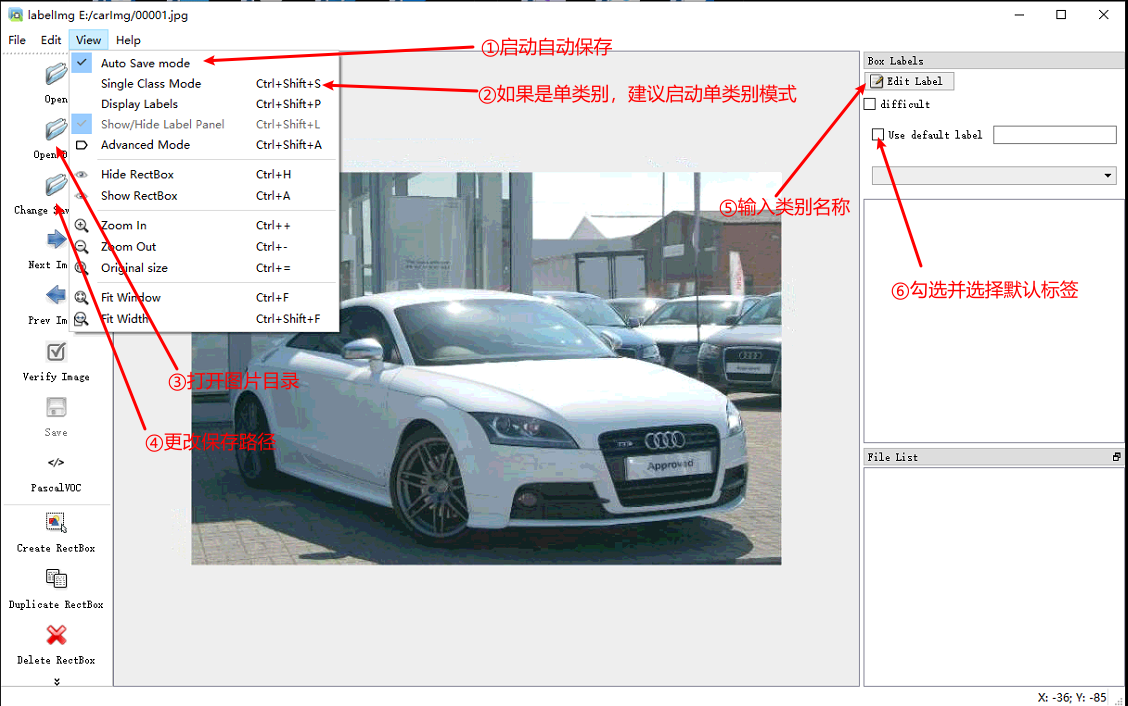The height and width of the screenshot is (706, 1128).
Task: Choose Show RectBox from View menu
Action: click(x=204, y=196)
